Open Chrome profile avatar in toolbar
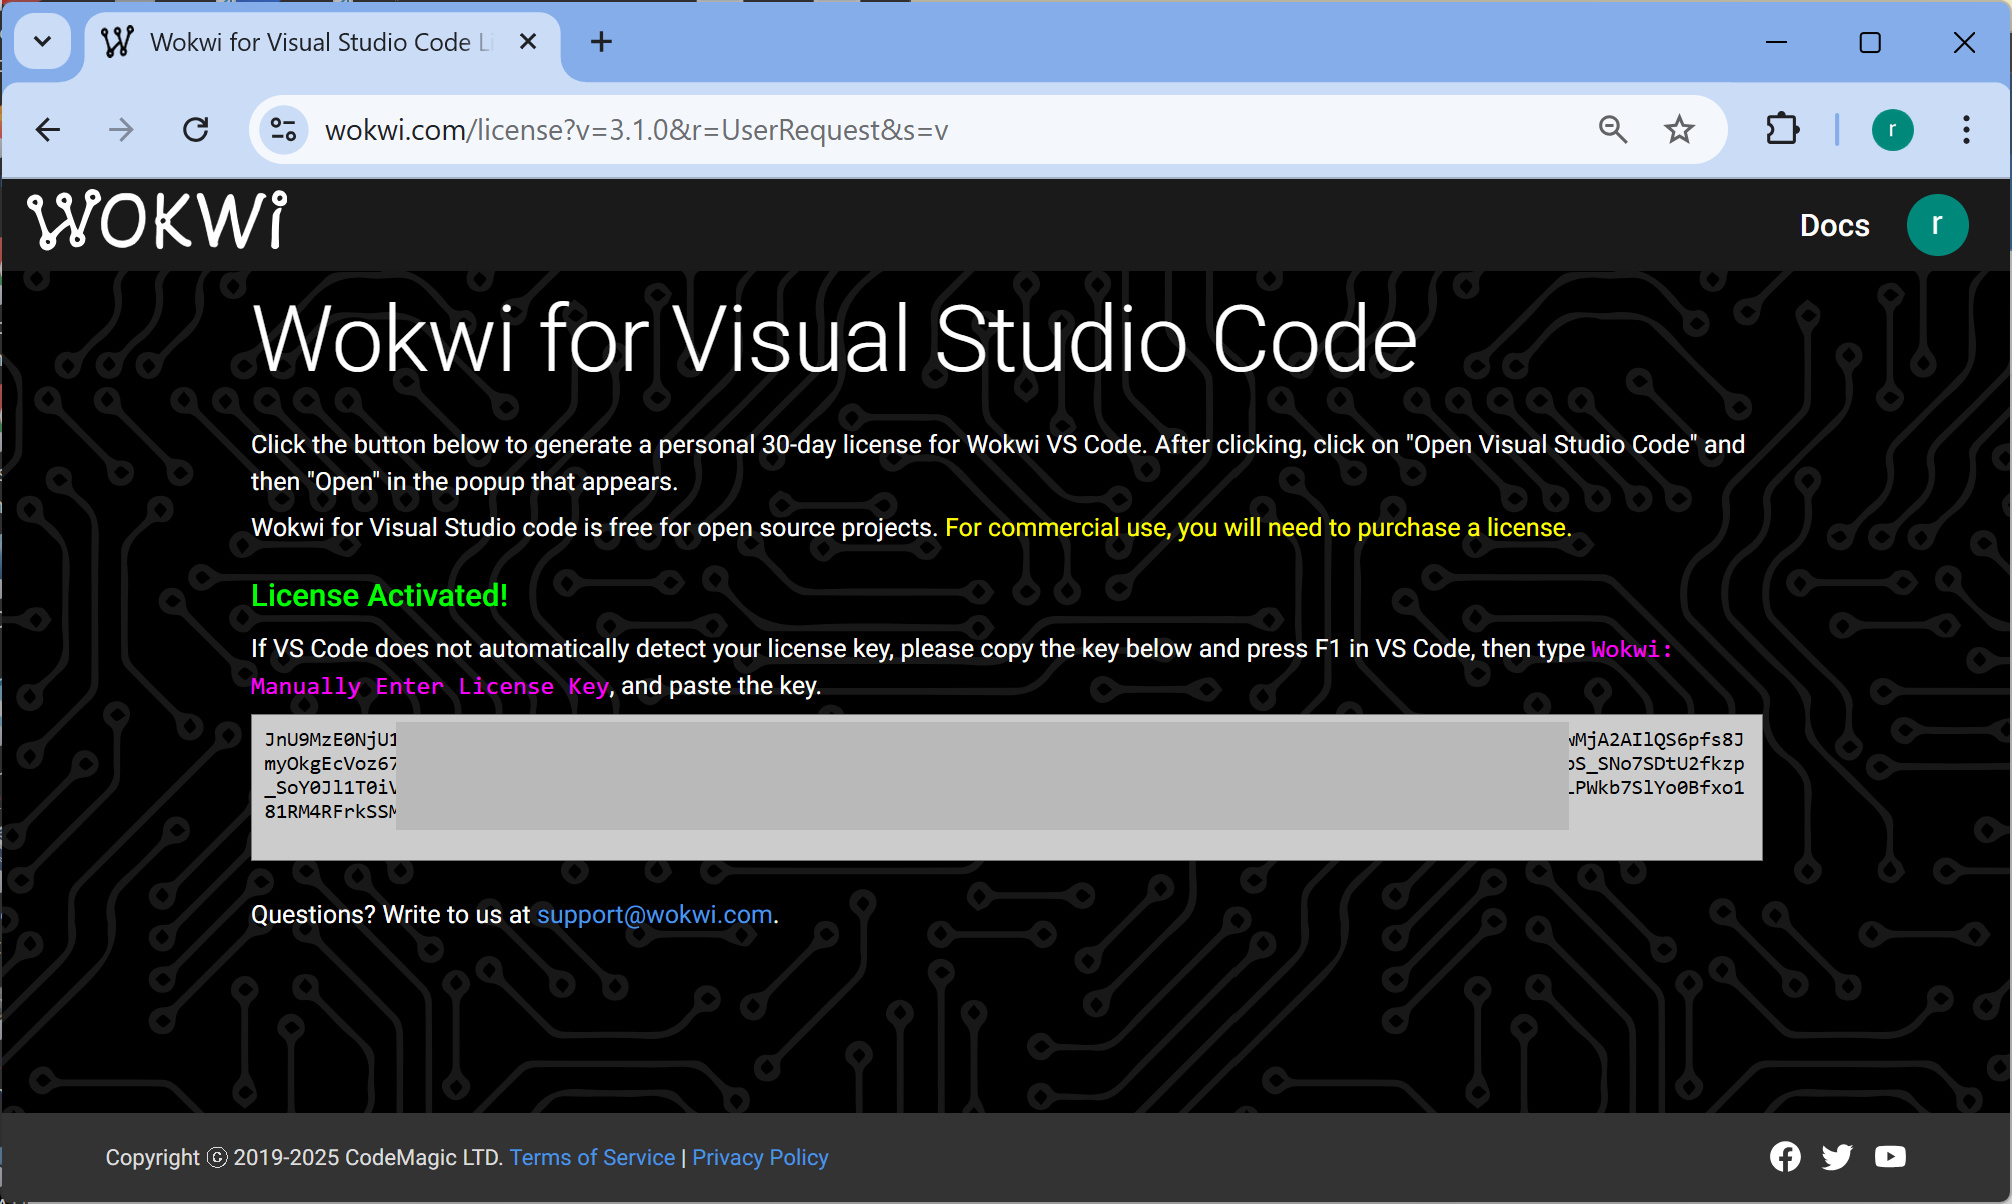 click(x=1892, y=130)
